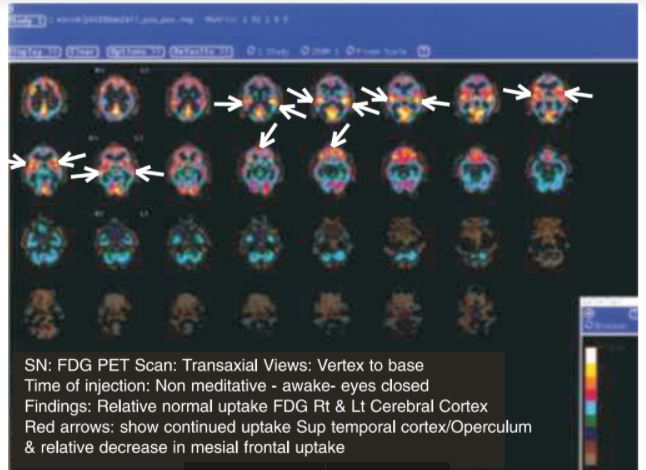Screen dimensions: 646x470
Task: Click the top-right icon in the color scale panel
Action: coord(634,314)
